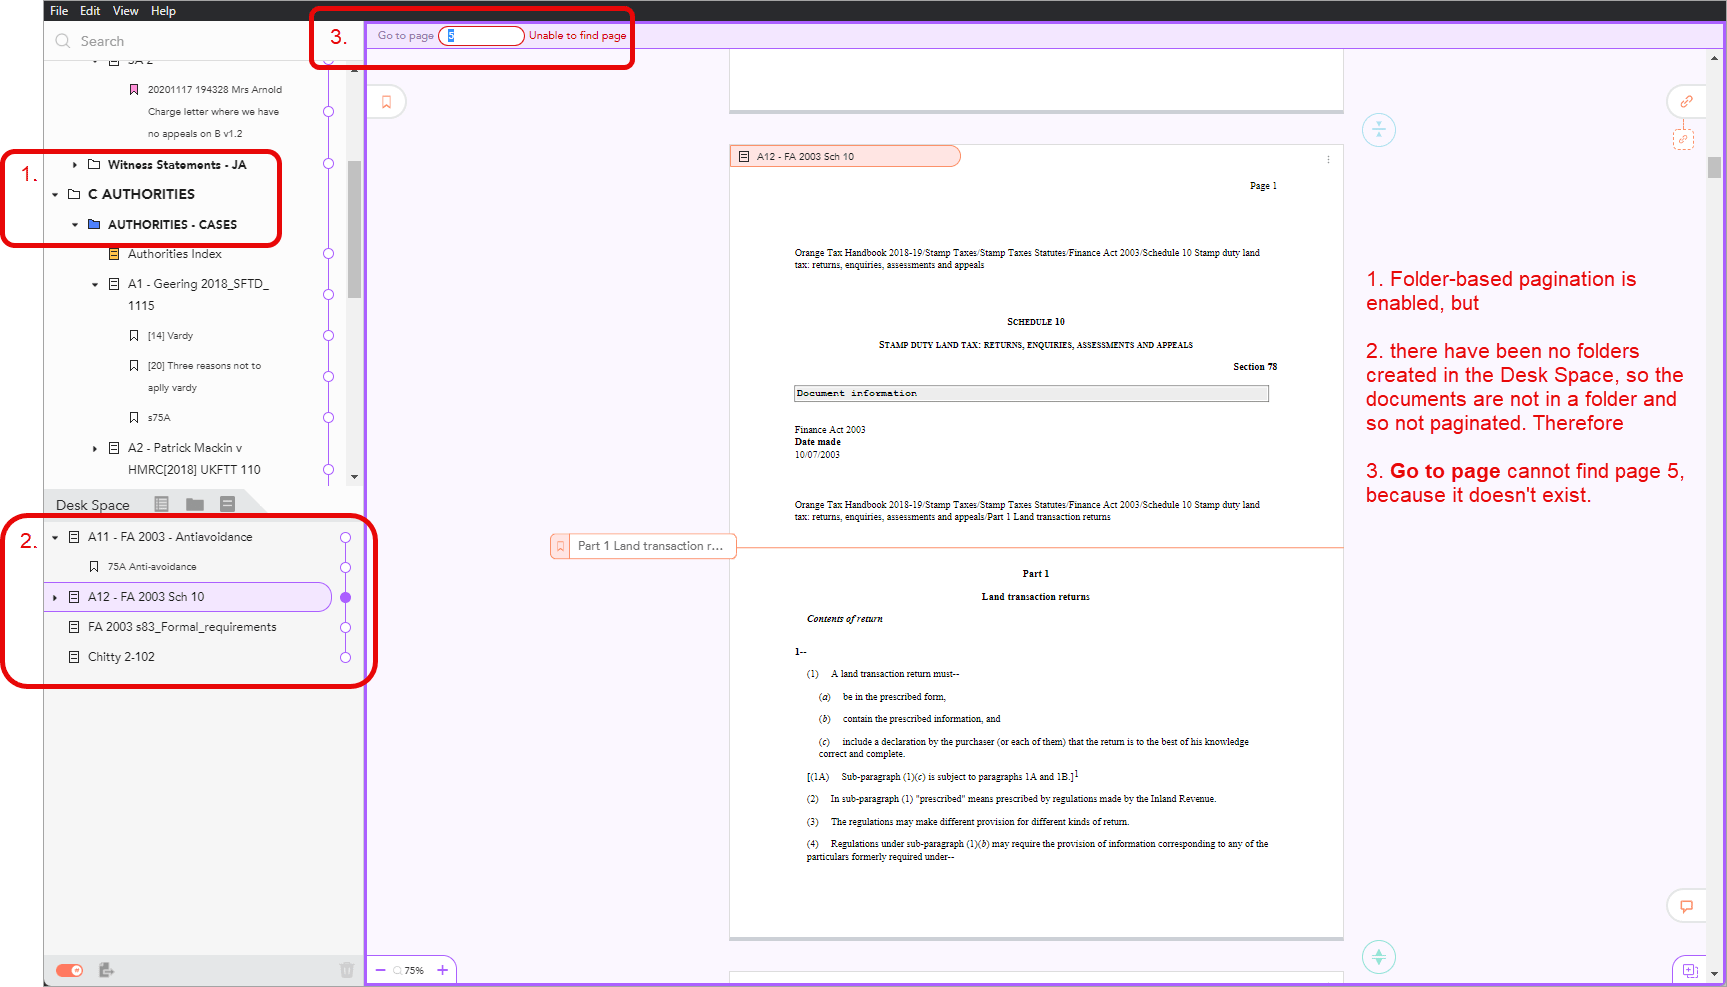The image size is (1727, 987).
Task: Click the bookmark icon beside 75A Anti-avoidance
Action: tap(94, 566)
